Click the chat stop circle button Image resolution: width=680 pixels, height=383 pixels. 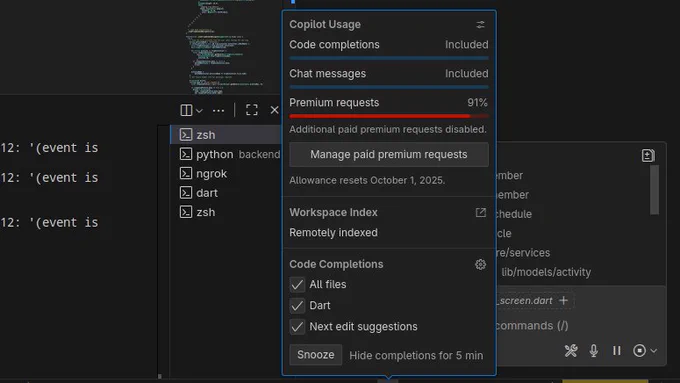click(x=639, y=350)
